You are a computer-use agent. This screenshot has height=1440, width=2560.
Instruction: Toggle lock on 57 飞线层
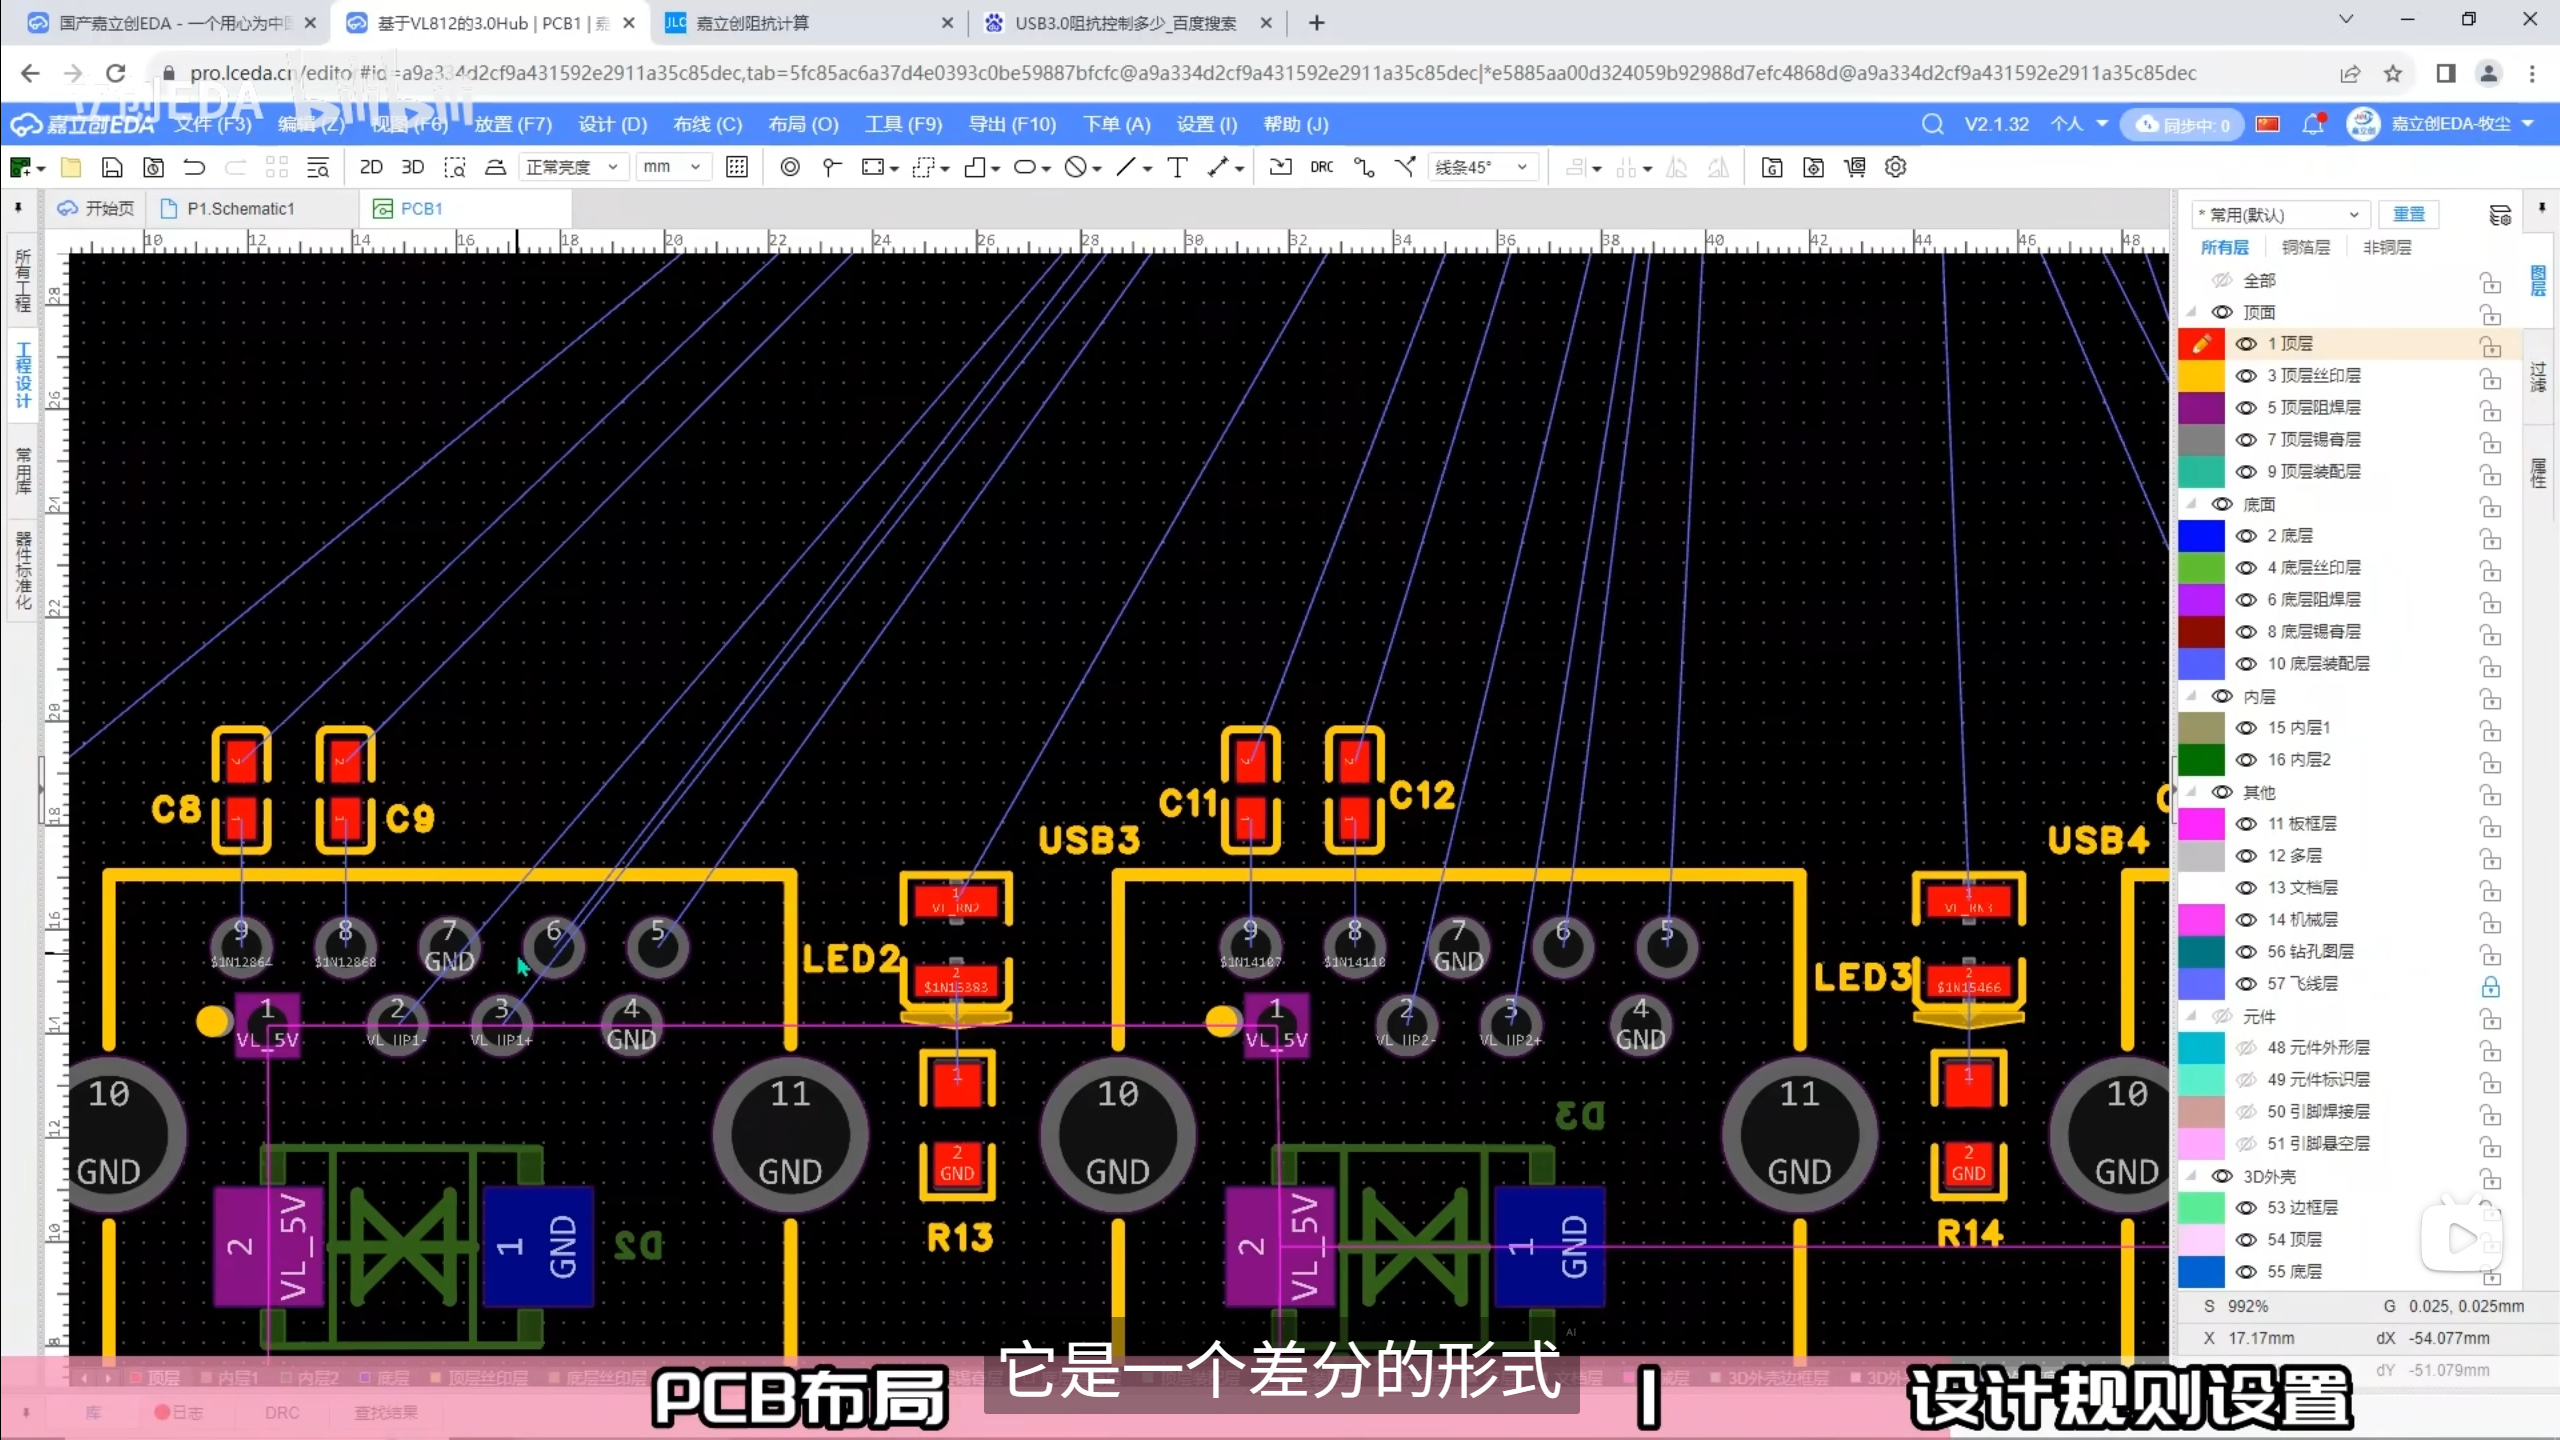pos(2490,986)
